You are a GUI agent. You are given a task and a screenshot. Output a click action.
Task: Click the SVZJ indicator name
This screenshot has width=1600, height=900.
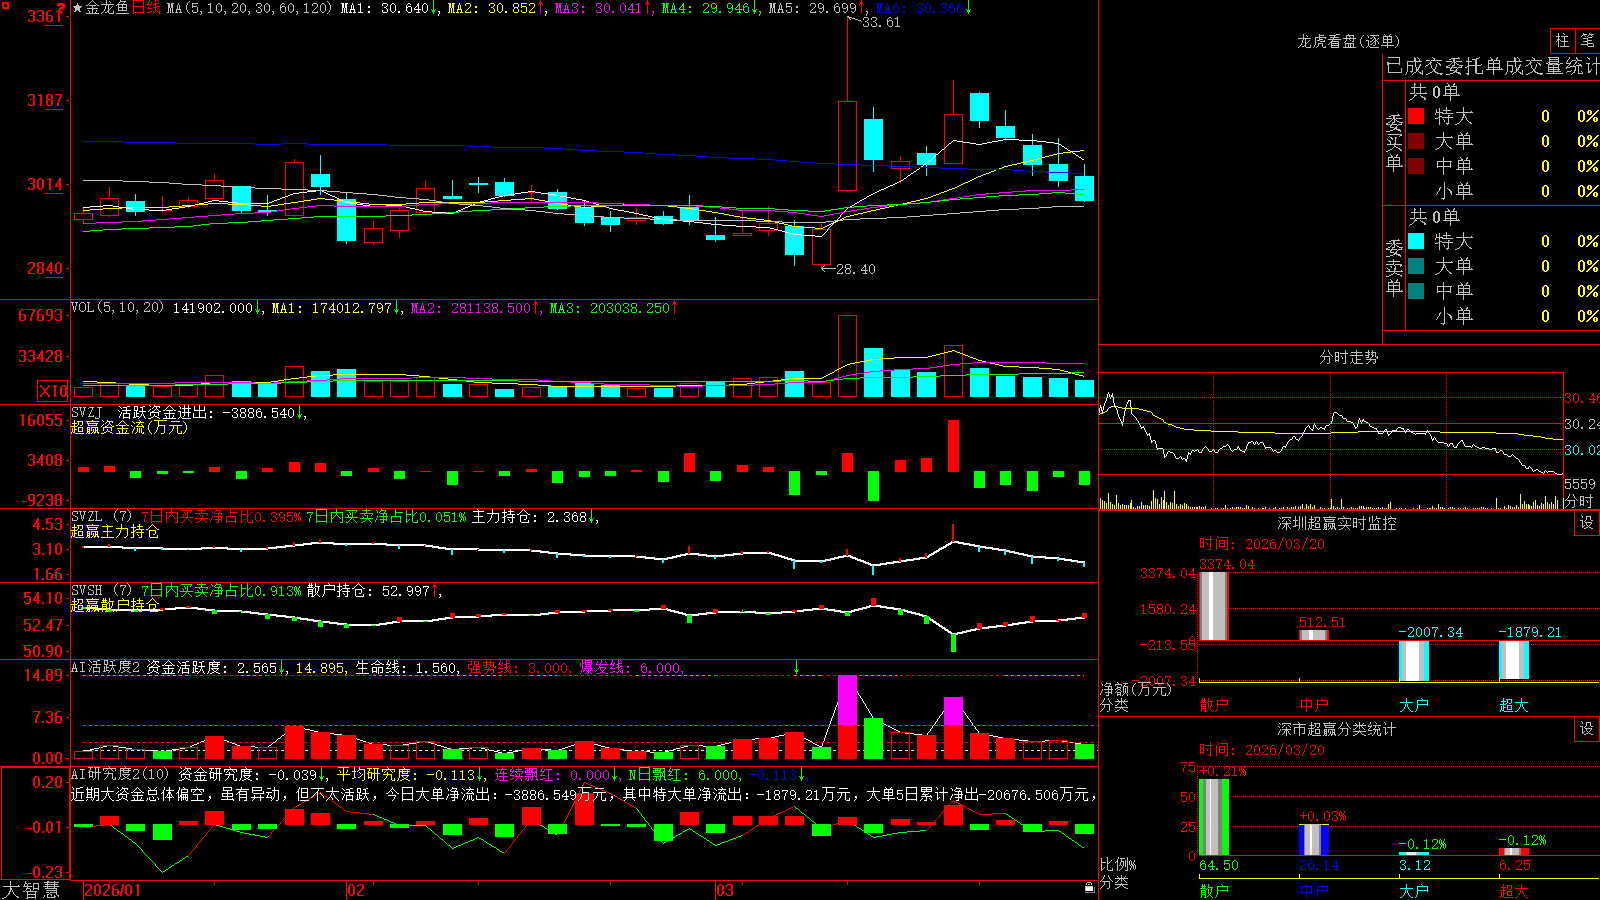[x=87, y=412]
